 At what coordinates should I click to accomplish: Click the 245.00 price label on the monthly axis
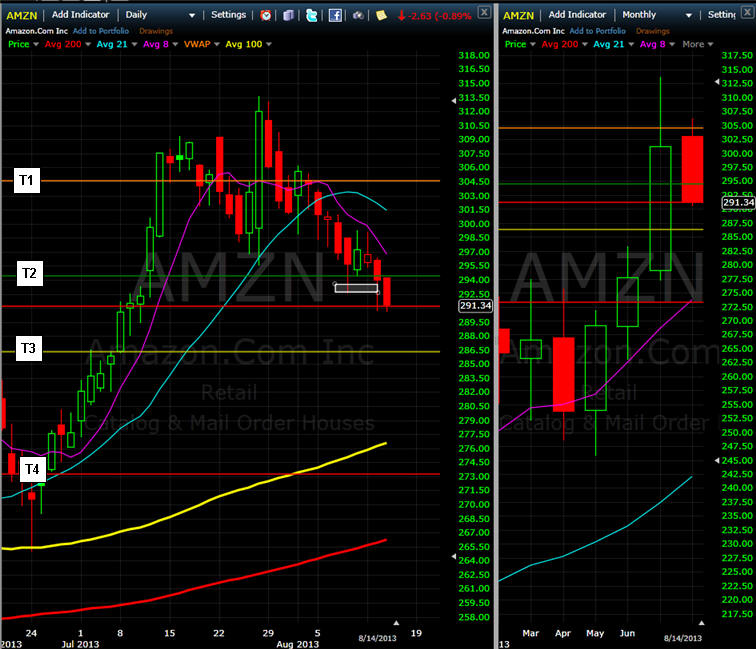point(737,460)
